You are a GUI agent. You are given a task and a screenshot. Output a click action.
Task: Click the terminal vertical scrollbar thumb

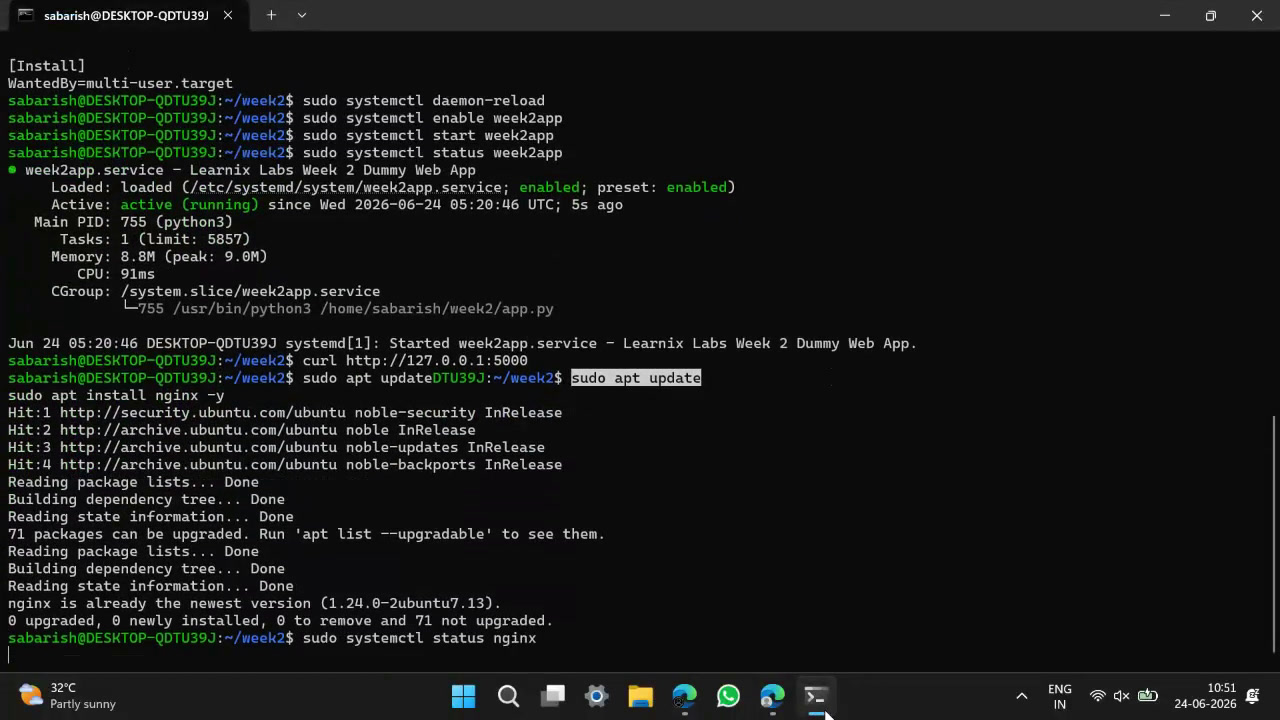(1274, 535)
